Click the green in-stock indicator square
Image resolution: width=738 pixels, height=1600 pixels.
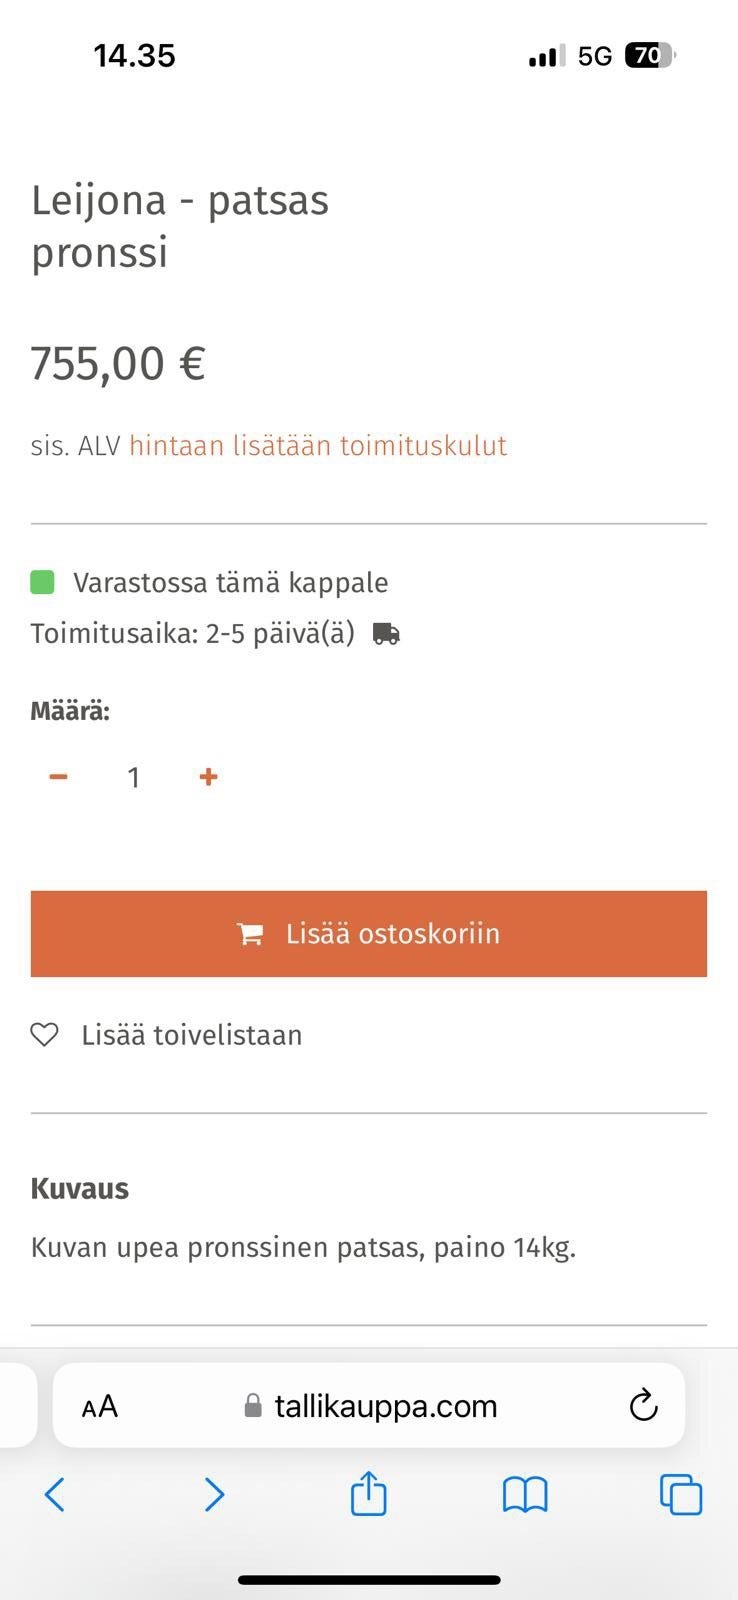(42, 581)
